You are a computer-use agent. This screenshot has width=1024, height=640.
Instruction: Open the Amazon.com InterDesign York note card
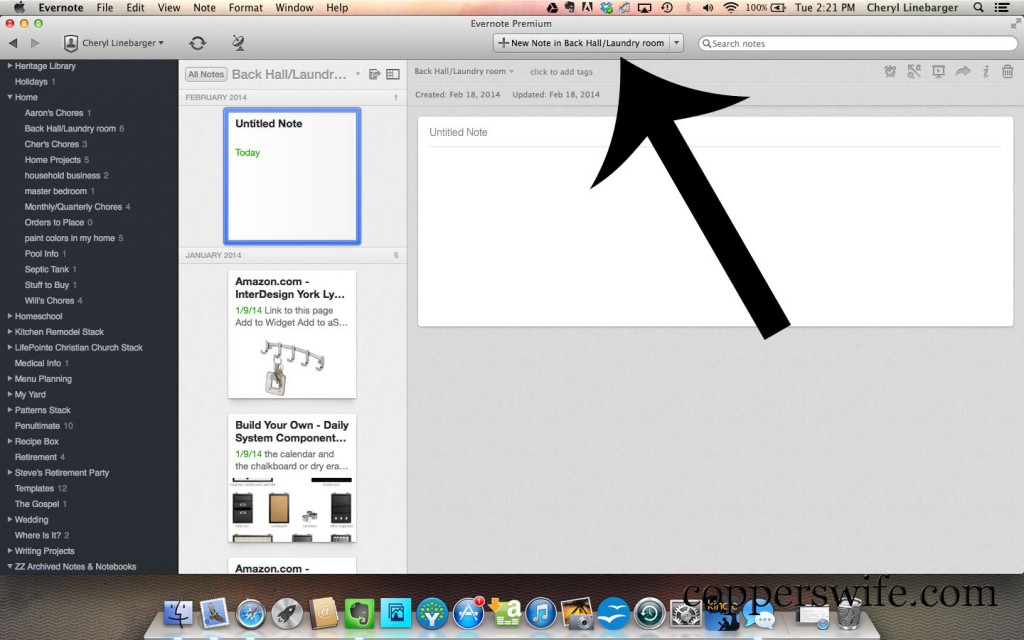[292, 334]
